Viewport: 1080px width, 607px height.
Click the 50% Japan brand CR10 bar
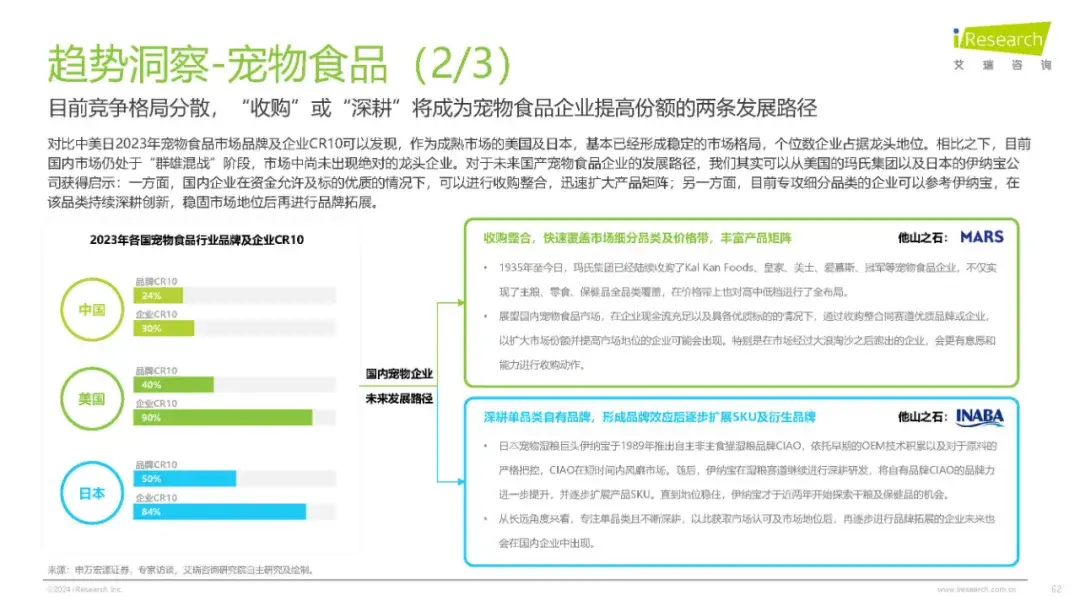click(x=184, y=479)
